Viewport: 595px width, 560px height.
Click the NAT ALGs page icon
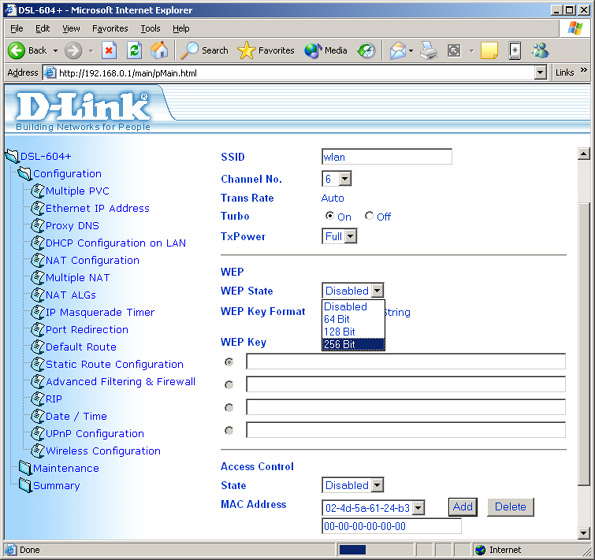38,295
